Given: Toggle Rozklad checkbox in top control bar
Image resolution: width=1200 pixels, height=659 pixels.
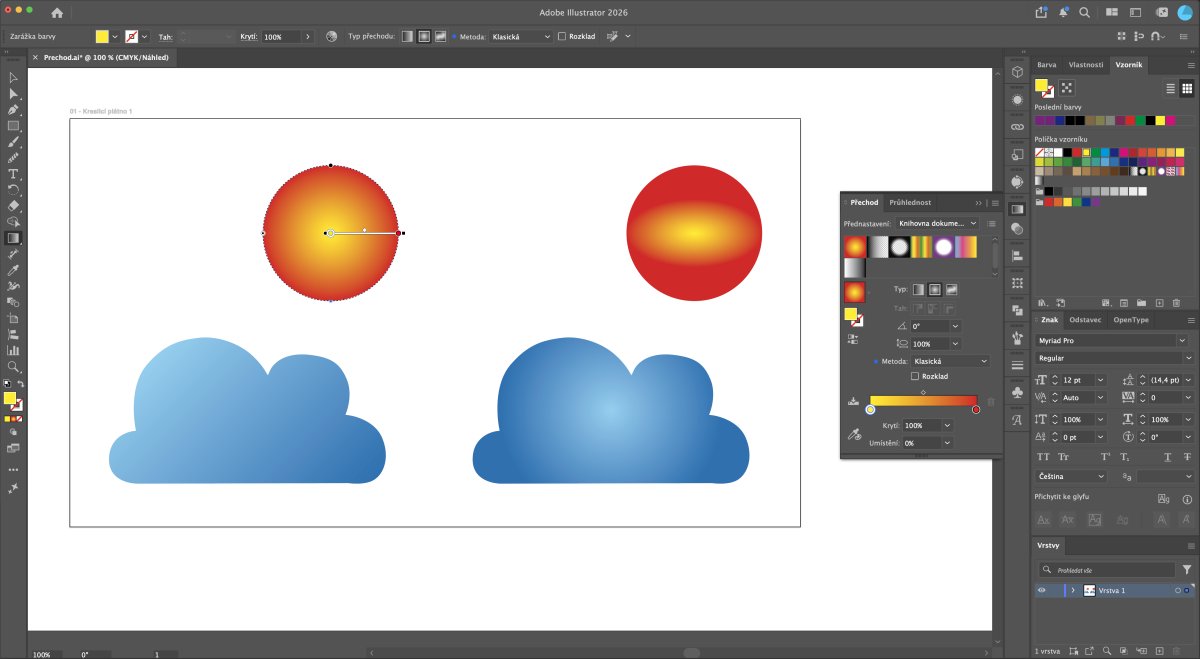Looking at the screenshot, I should coord(562,36).
